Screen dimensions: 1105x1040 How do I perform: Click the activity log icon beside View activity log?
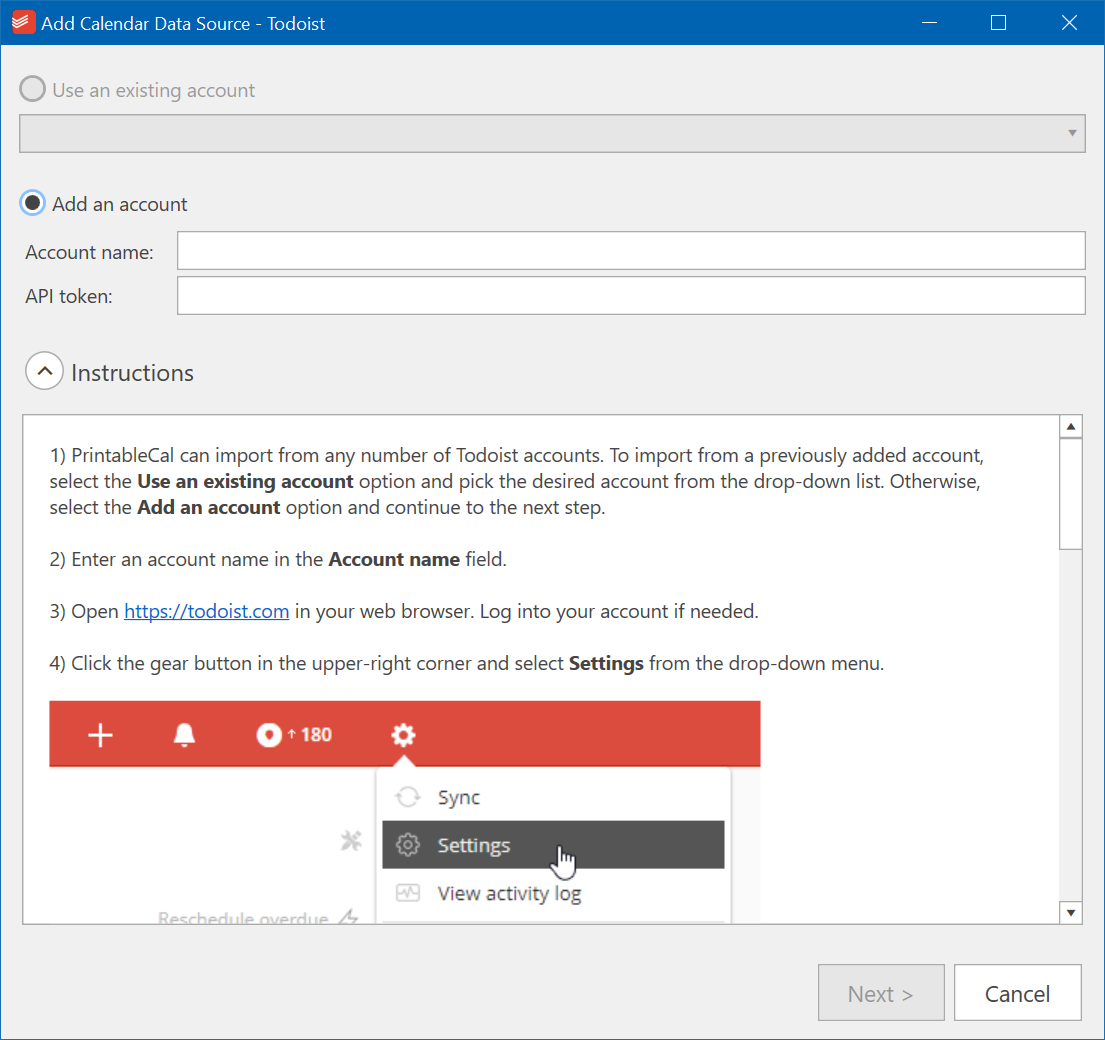407,893
